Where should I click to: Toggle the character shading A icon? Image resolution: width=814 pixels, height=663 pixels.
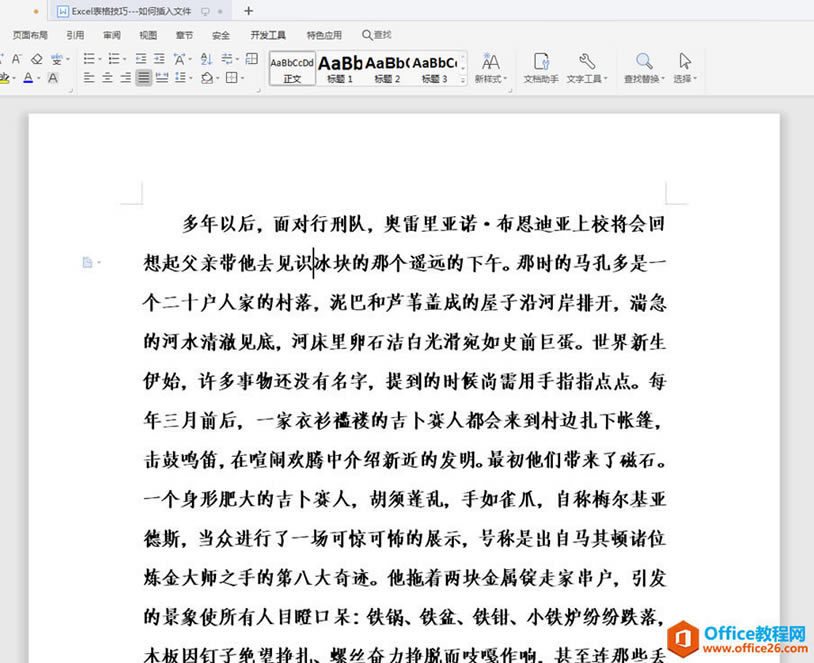(x=52, y=78)
